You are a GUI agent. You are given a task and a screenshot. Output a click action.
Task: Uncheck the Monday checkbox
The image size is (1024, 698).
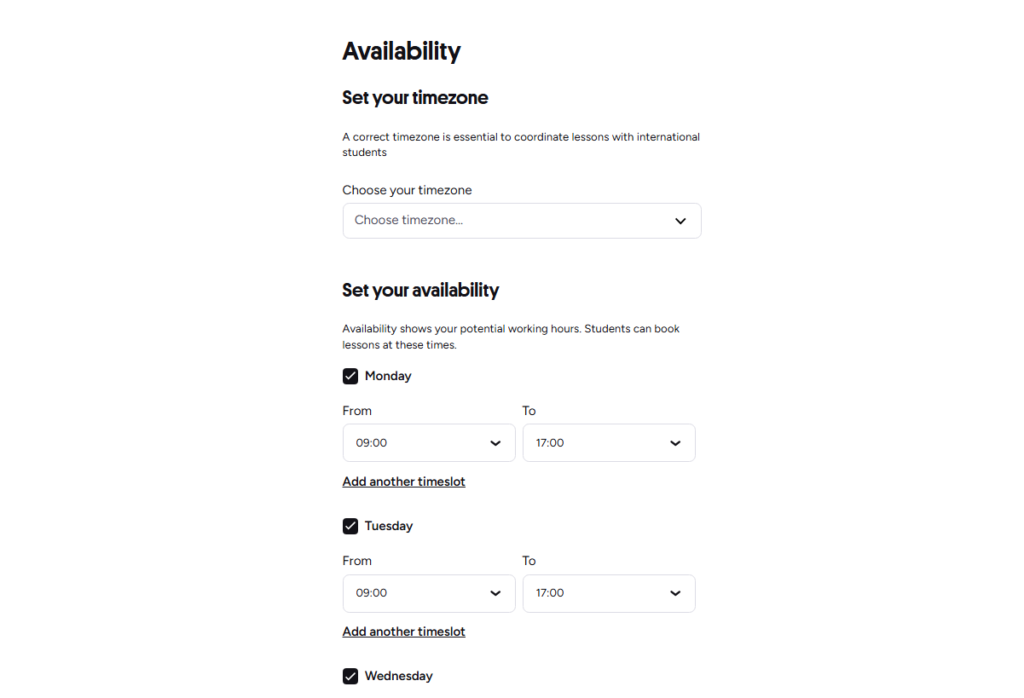(x=350, y=376)
